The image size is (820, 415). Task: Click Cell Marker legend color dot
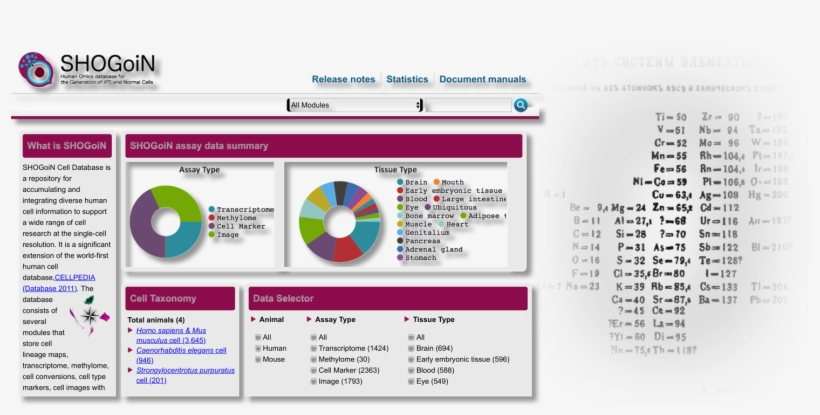pos(212,226)
